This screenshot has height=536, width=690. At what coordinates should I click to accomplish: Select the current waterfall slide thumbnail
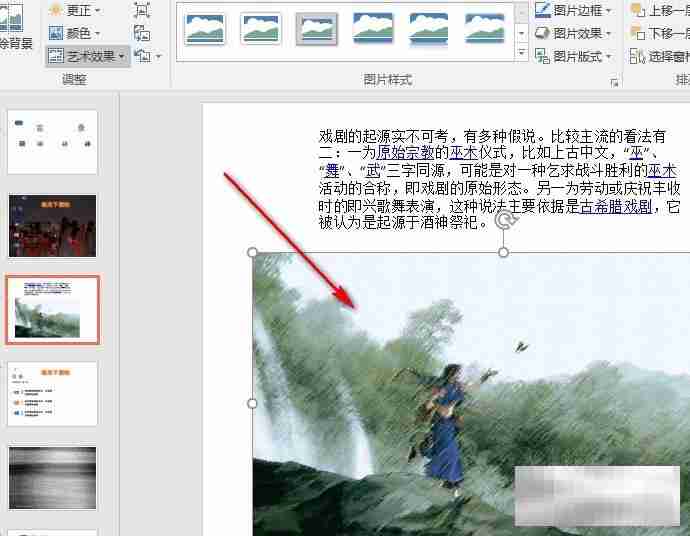pos(53,309)
